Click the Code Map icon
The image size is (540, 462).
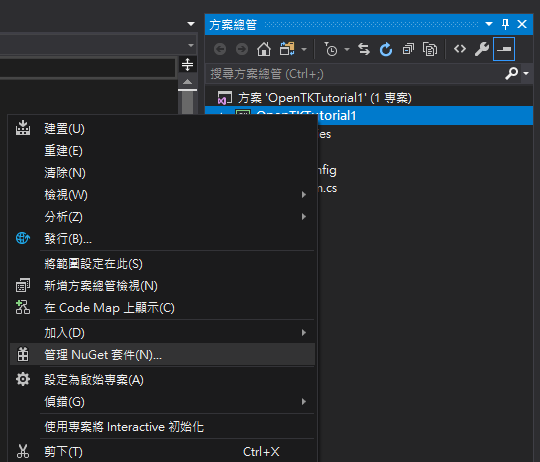pos(23,307)
